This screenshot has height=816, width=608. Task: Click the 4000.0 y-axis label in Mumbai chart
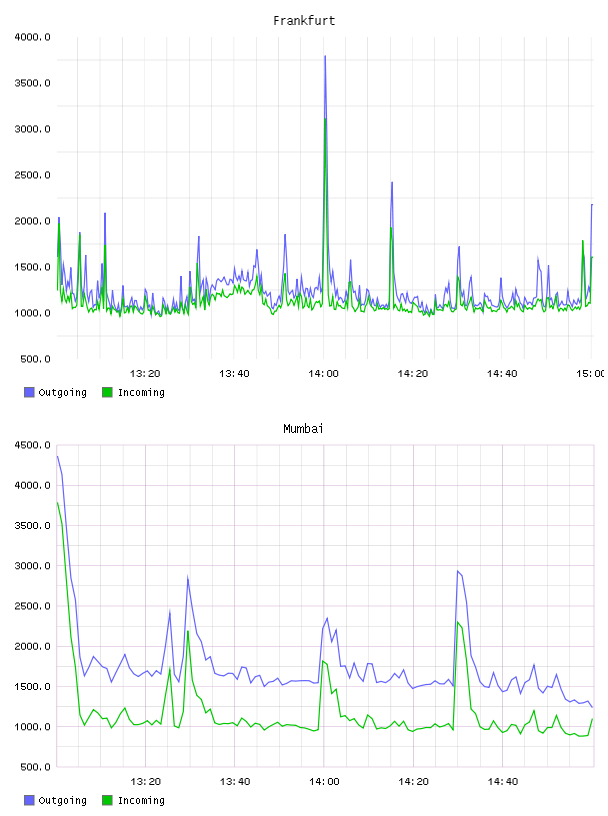32,486
